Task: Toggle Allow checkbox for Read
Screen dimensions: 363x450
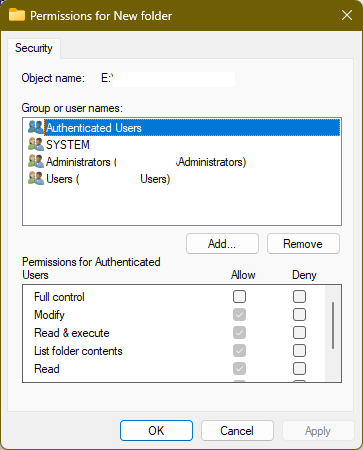Action: tap(239, 368)
